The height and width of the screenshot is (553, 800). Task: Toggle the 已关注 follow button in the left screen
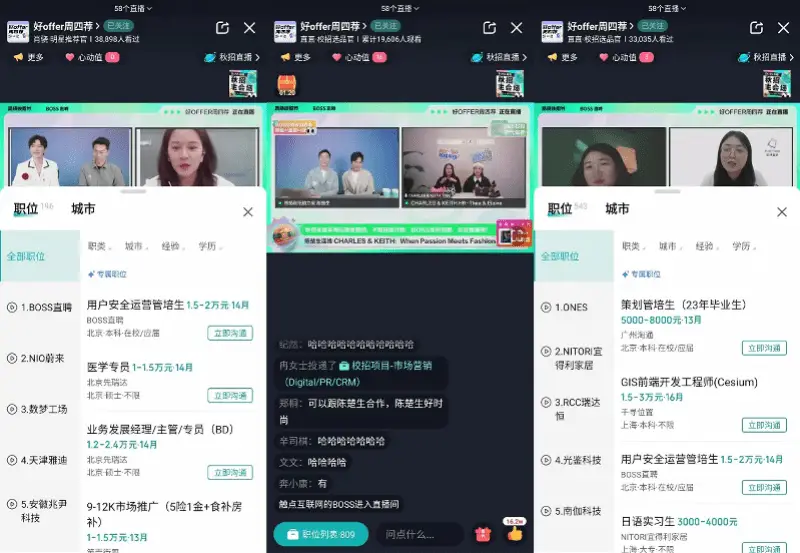coord(118,26)
